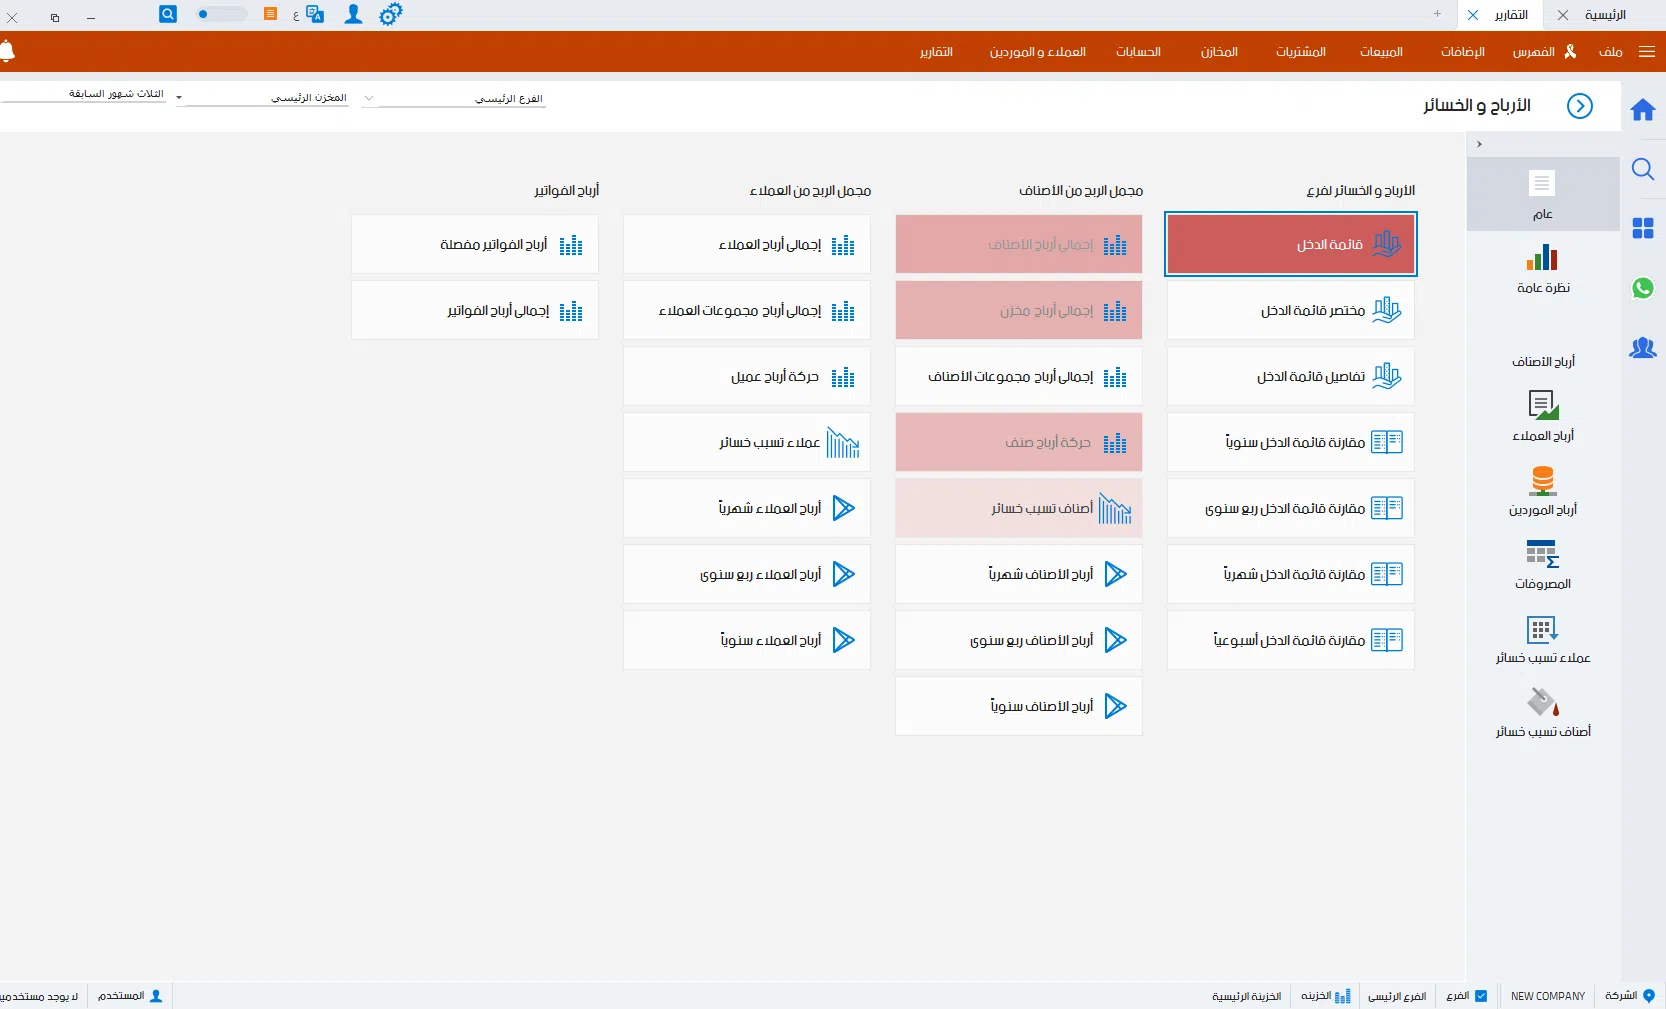Screen dimensions: 1666x1009
Task: Expand the sidebar panel chevron arrow
Action: tap(1479, 144)
